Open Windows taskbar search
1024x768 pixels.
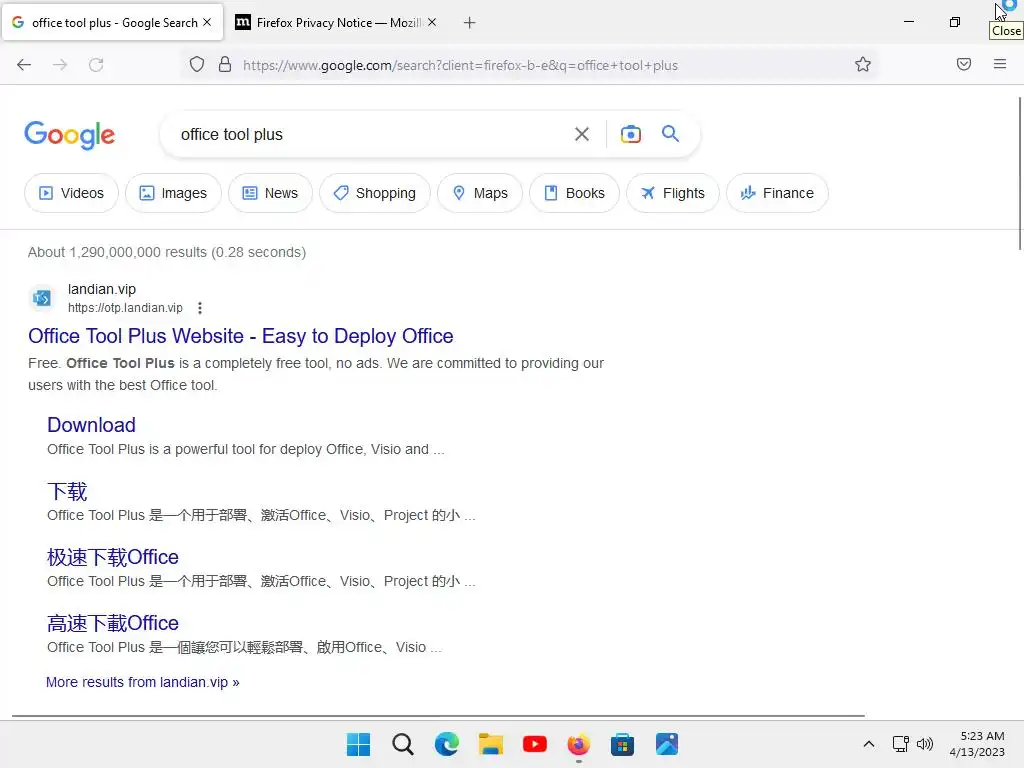pos(403,744)
